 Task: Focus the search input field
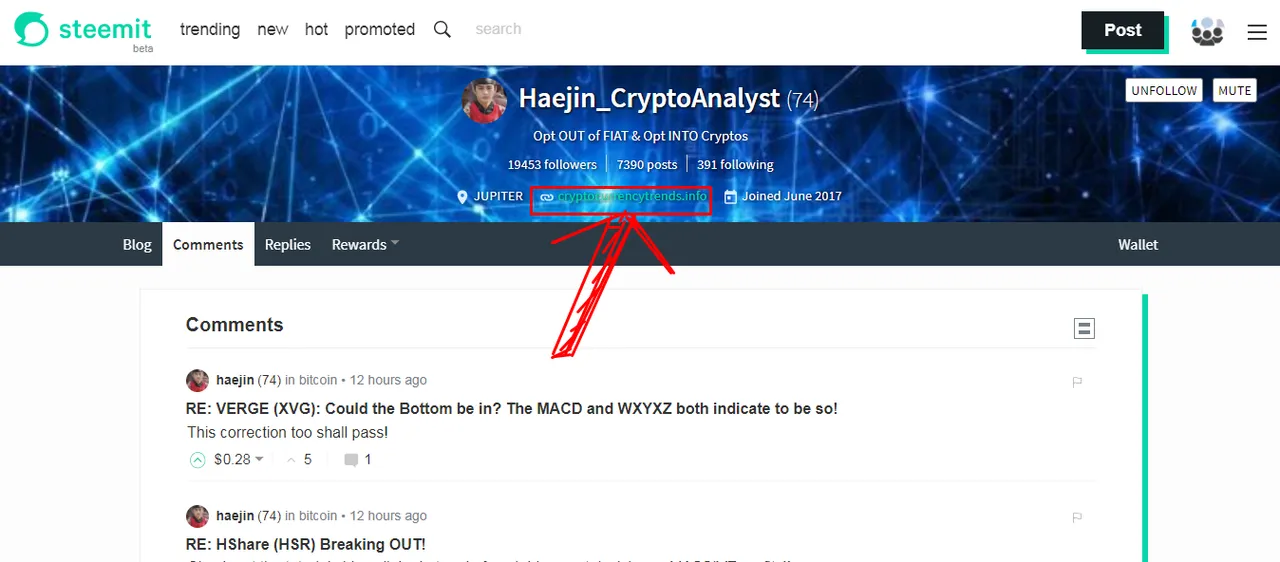(x=540, y=29)
